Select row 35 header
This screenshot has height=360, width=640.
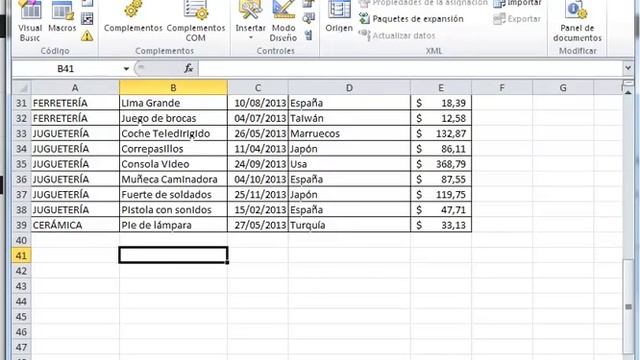pos(21,164)
